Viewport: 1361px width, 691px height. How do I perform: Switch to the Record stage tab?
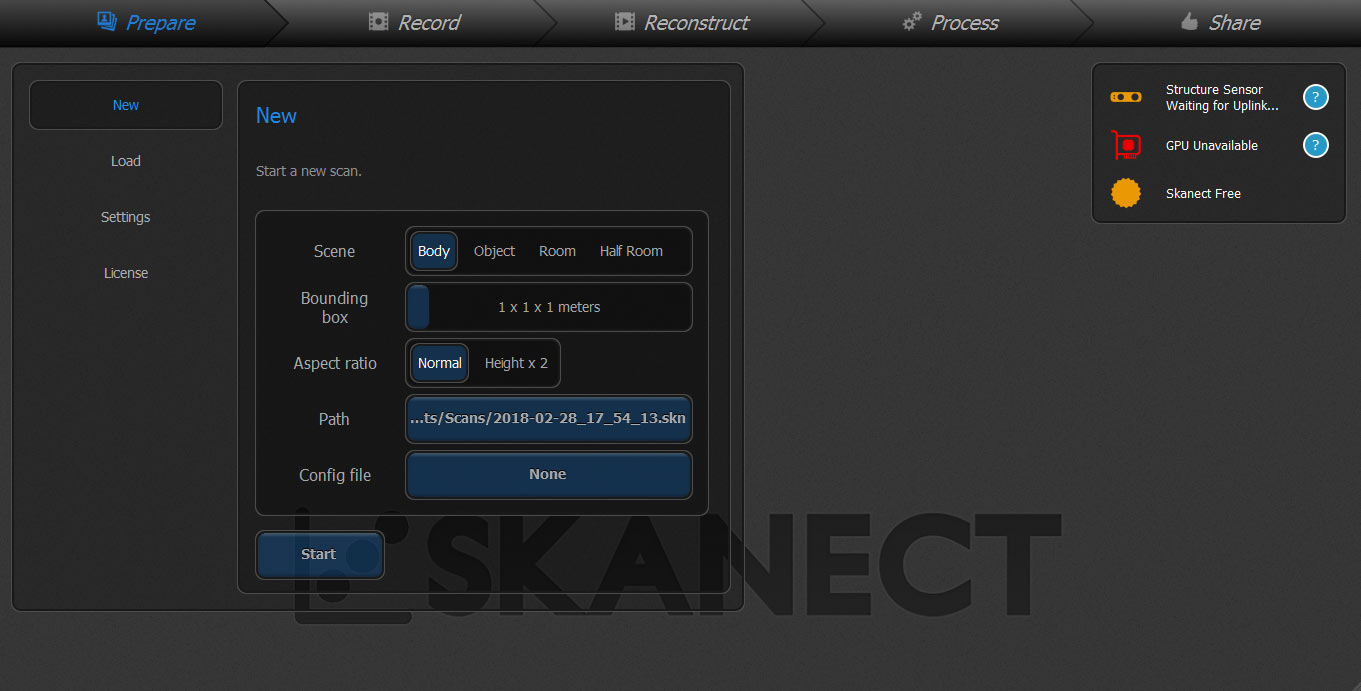(413, 22)
